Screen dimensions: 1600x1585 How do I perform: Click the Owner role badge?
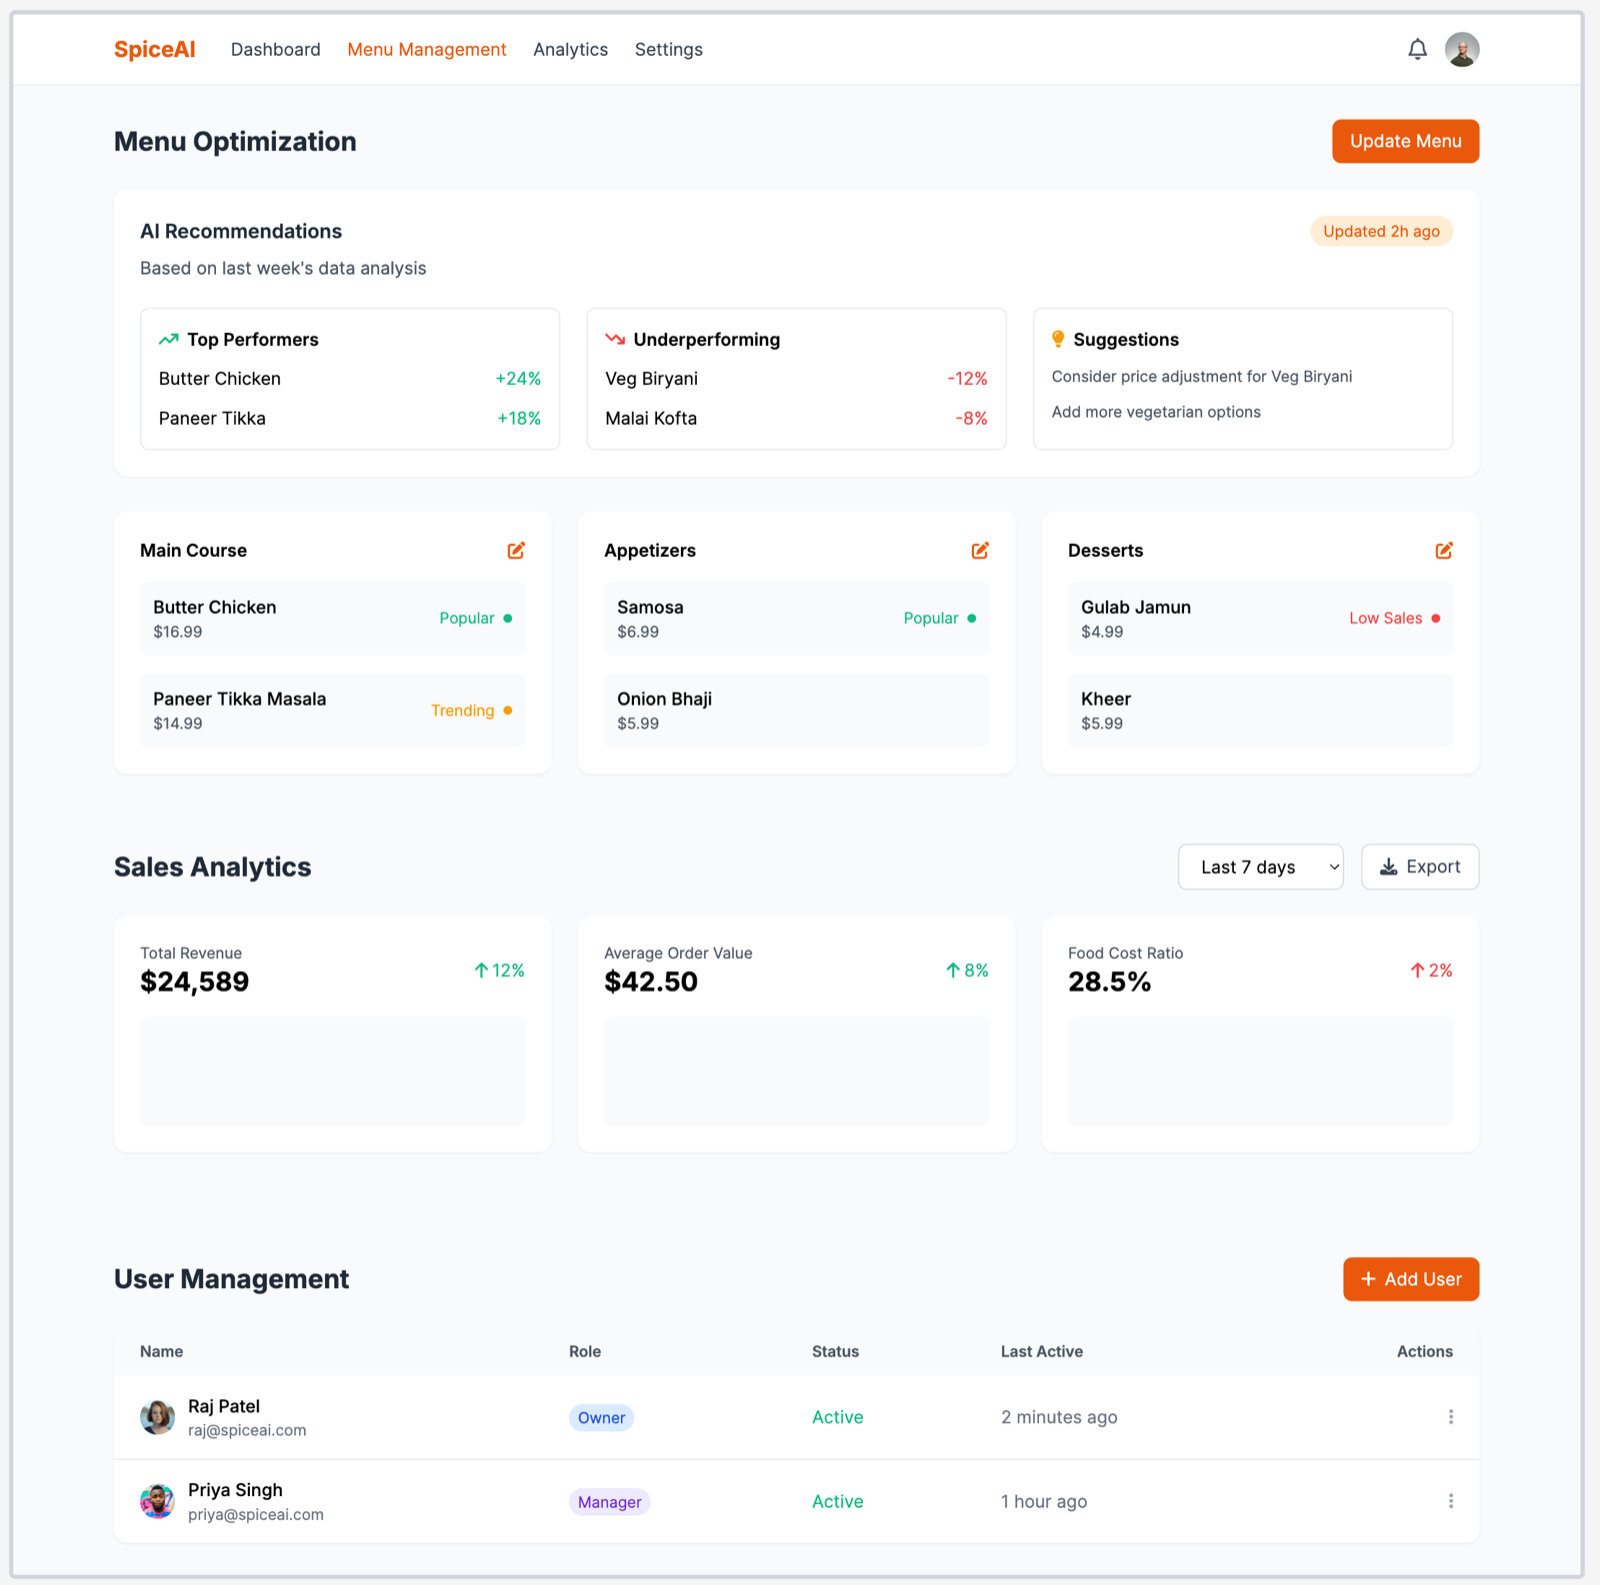coord(601,1417)
